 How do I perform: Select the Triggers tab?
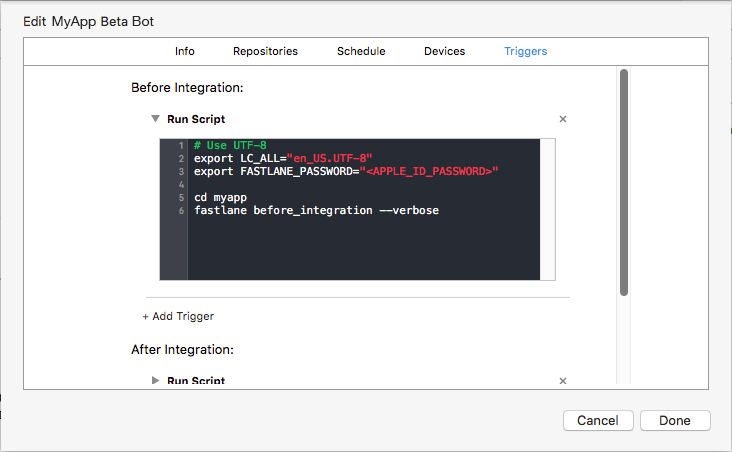525,51
